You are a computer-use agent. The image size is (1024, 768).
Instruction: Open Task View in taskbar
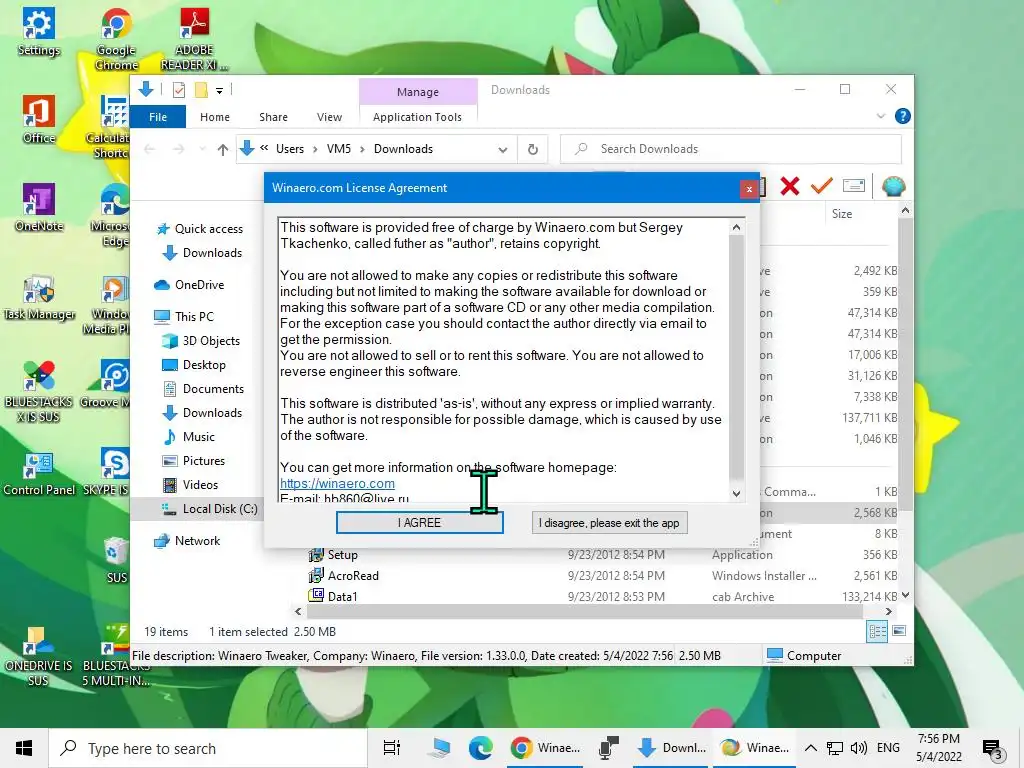click(x=392, y=748)
